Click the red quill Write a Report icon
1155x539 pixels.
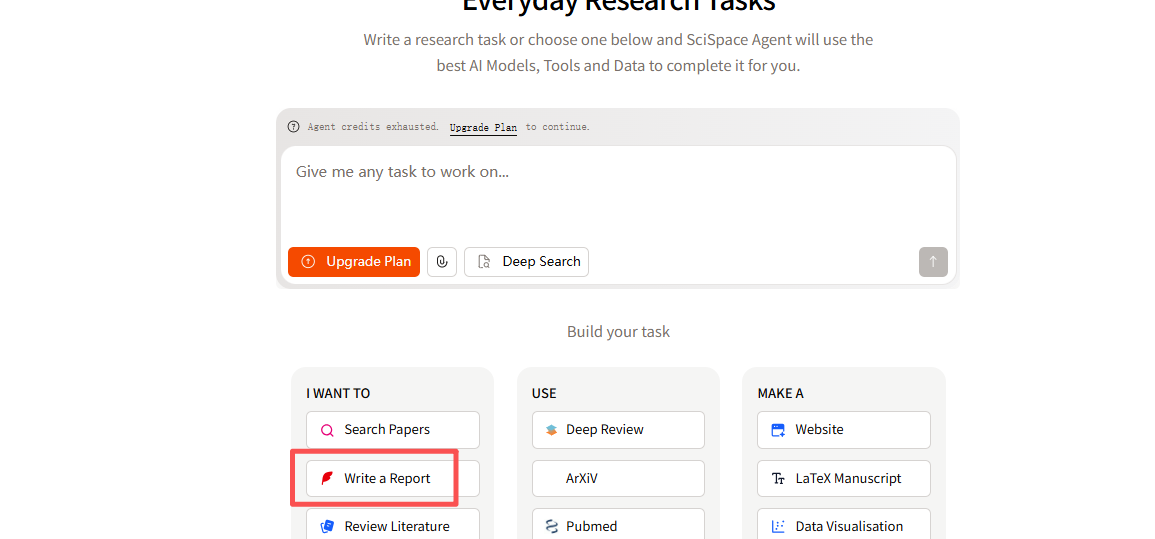point(327,479)
